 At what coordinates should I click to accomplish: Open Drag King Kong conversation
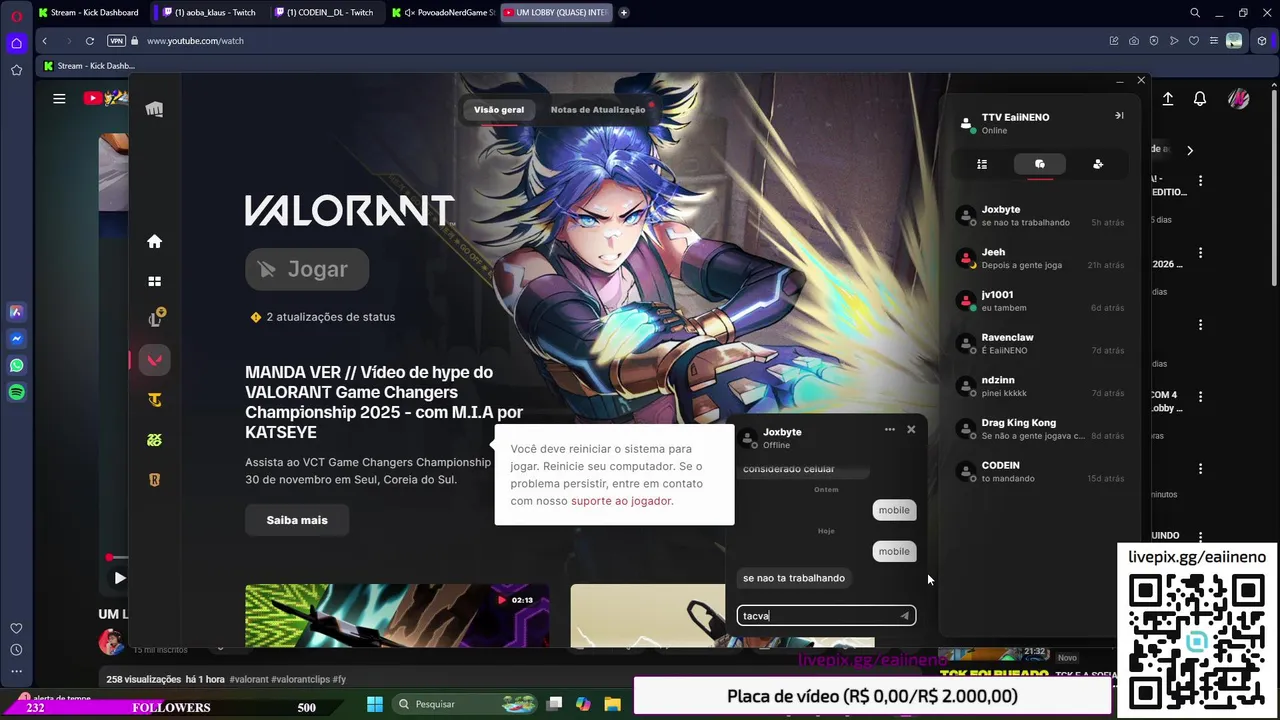[1040, 429]
